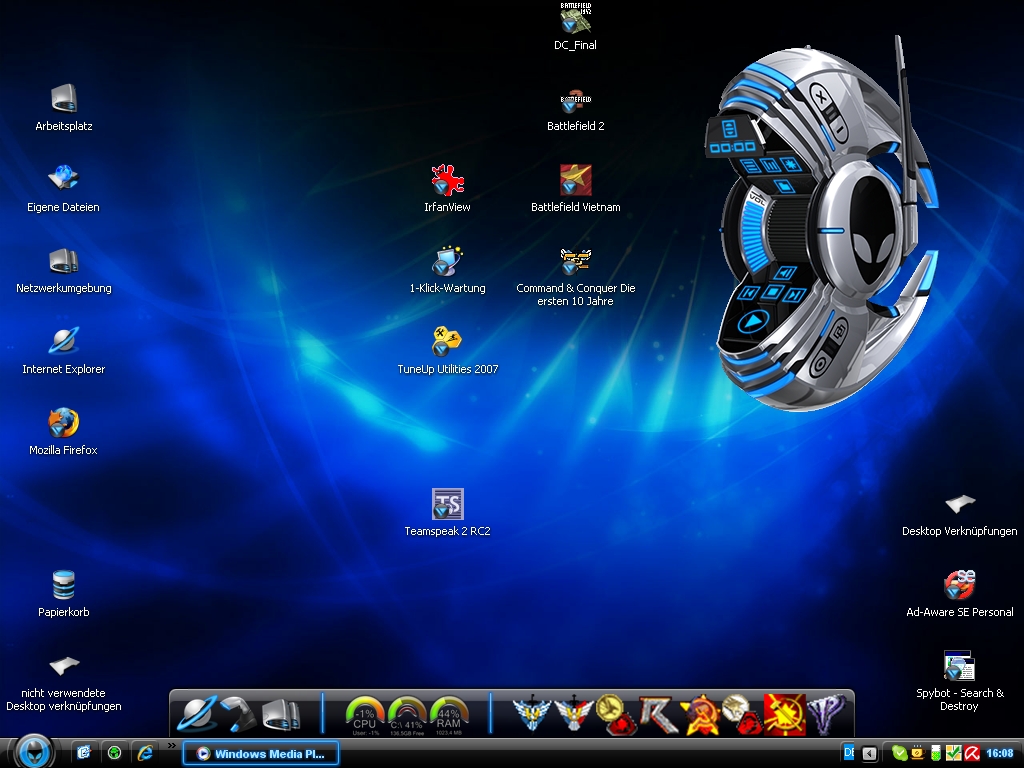The height and width of the screenshot is (768, 1024).
Task: Click the yellow checkmark tray icon
Action: [953, 754]
